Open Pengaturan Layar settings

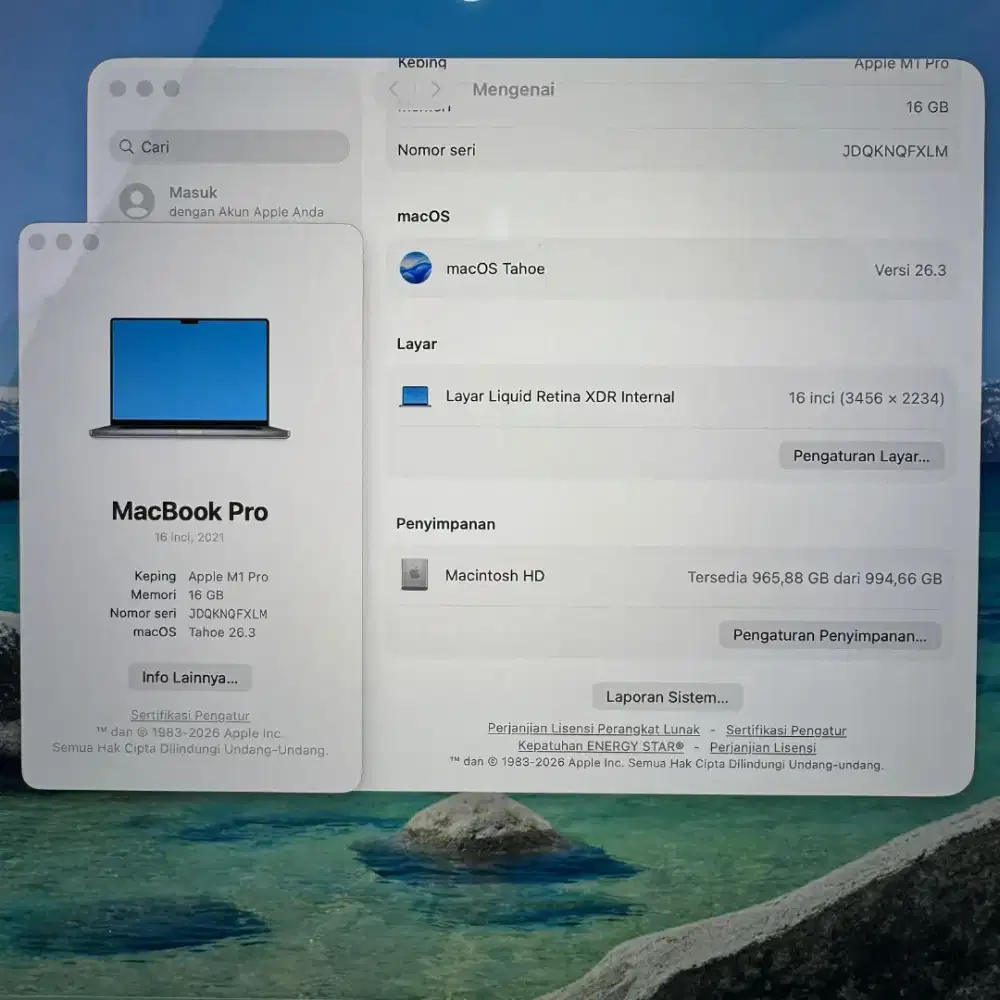point(861,455)
